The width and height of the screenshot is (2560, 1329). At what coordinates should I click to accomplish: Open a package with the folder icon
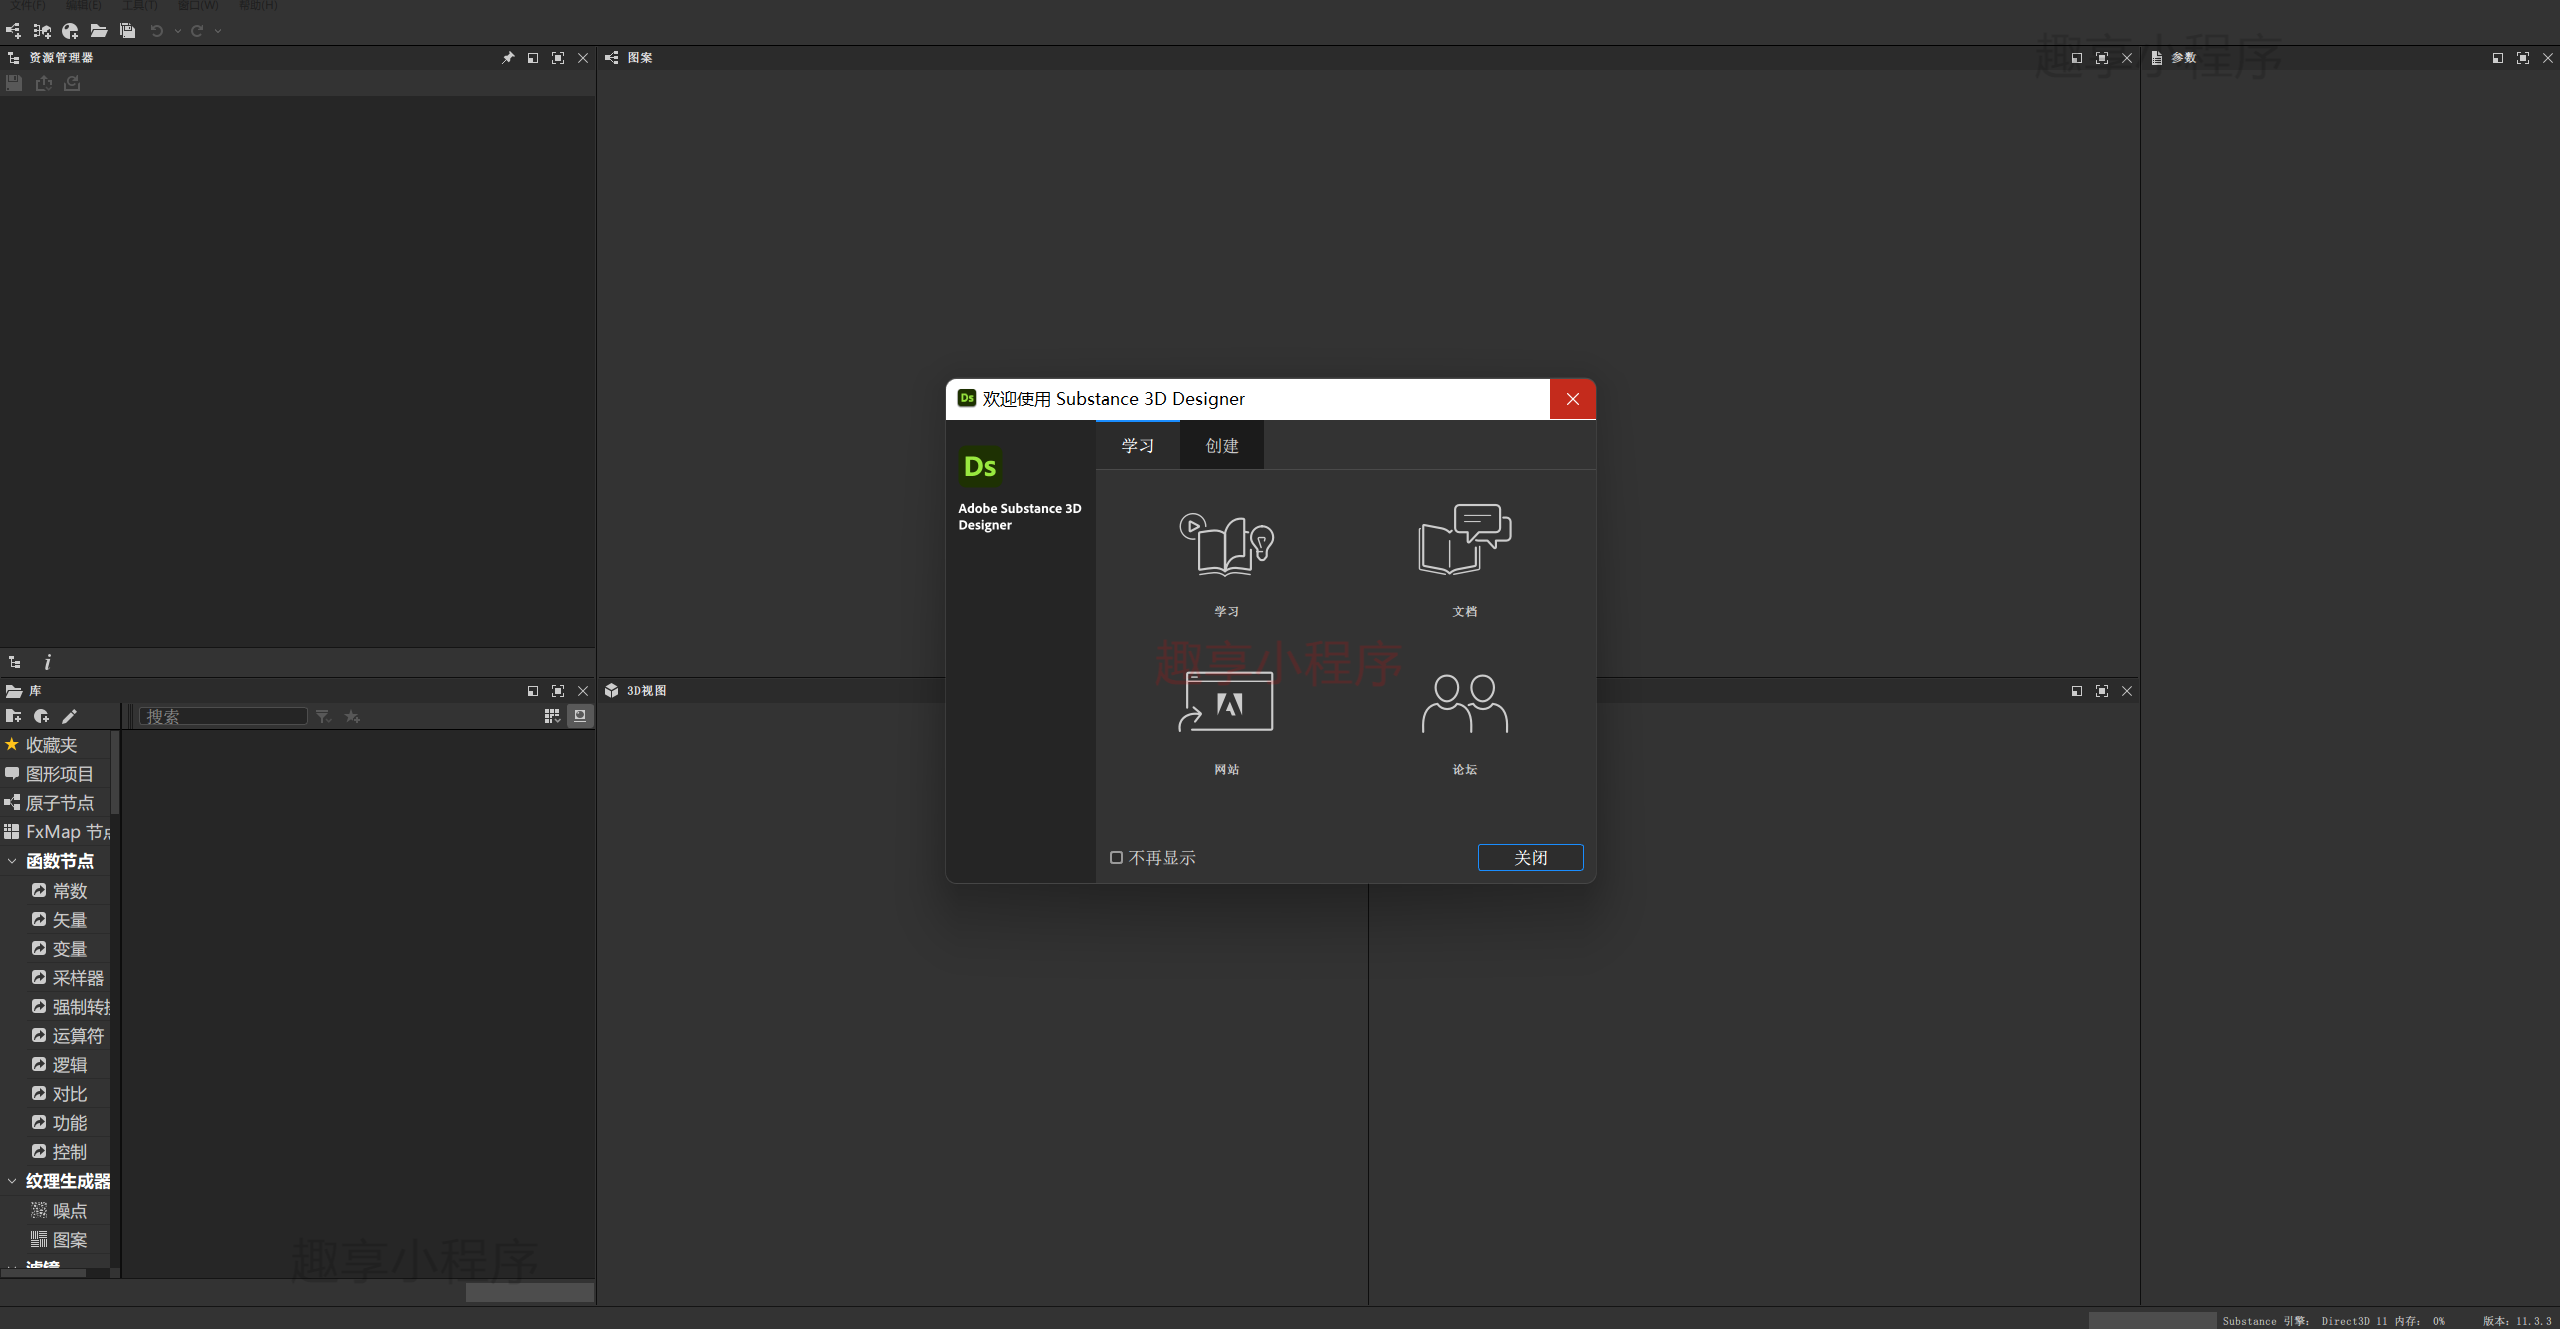99,31
